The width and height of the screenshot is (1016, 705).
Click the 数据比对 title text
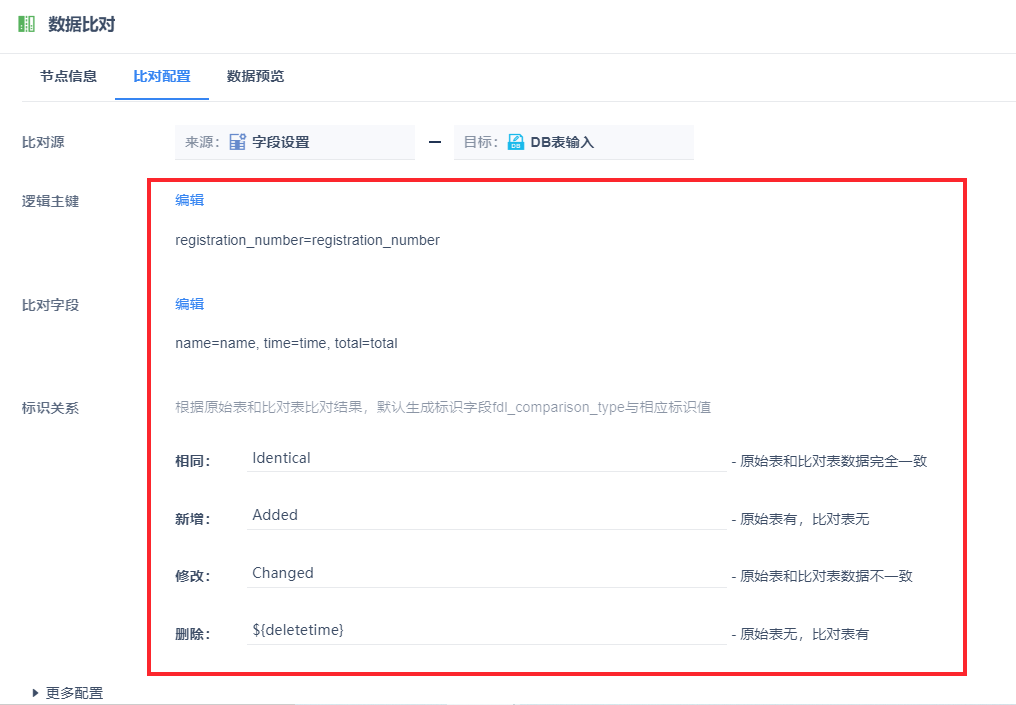(82, 25)
